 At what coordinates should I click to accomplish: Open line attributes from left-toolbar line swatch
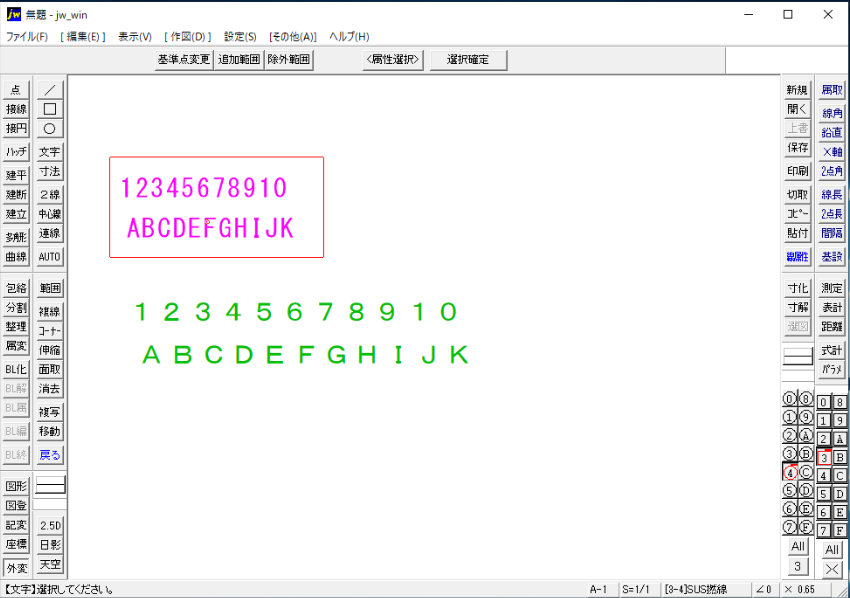pos(50,485)
